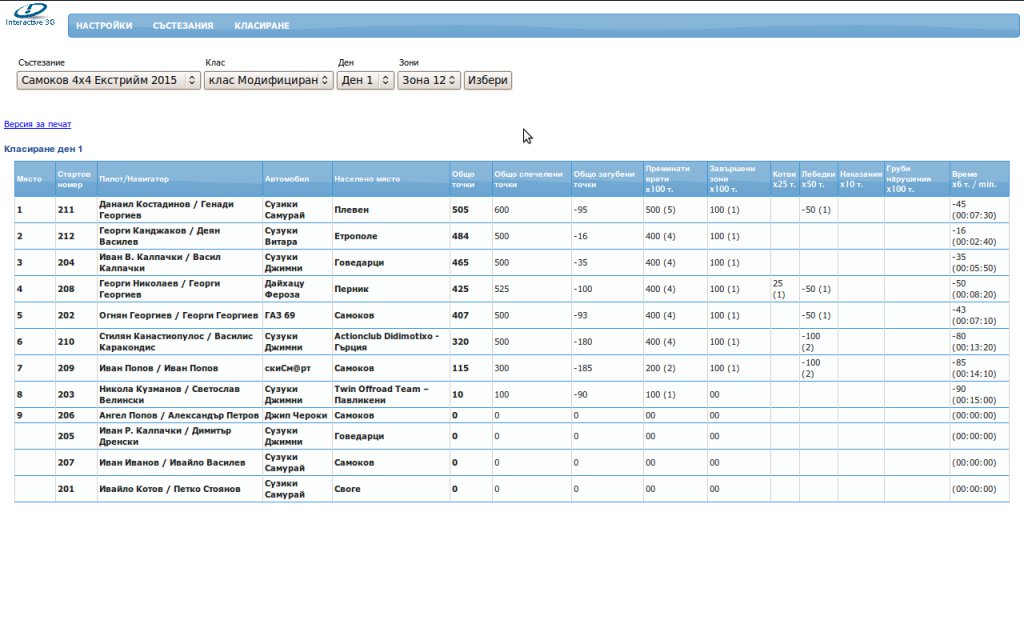
Task: Open the НАСТРОЙКИ menu
Action: click(x=104, y=26)
